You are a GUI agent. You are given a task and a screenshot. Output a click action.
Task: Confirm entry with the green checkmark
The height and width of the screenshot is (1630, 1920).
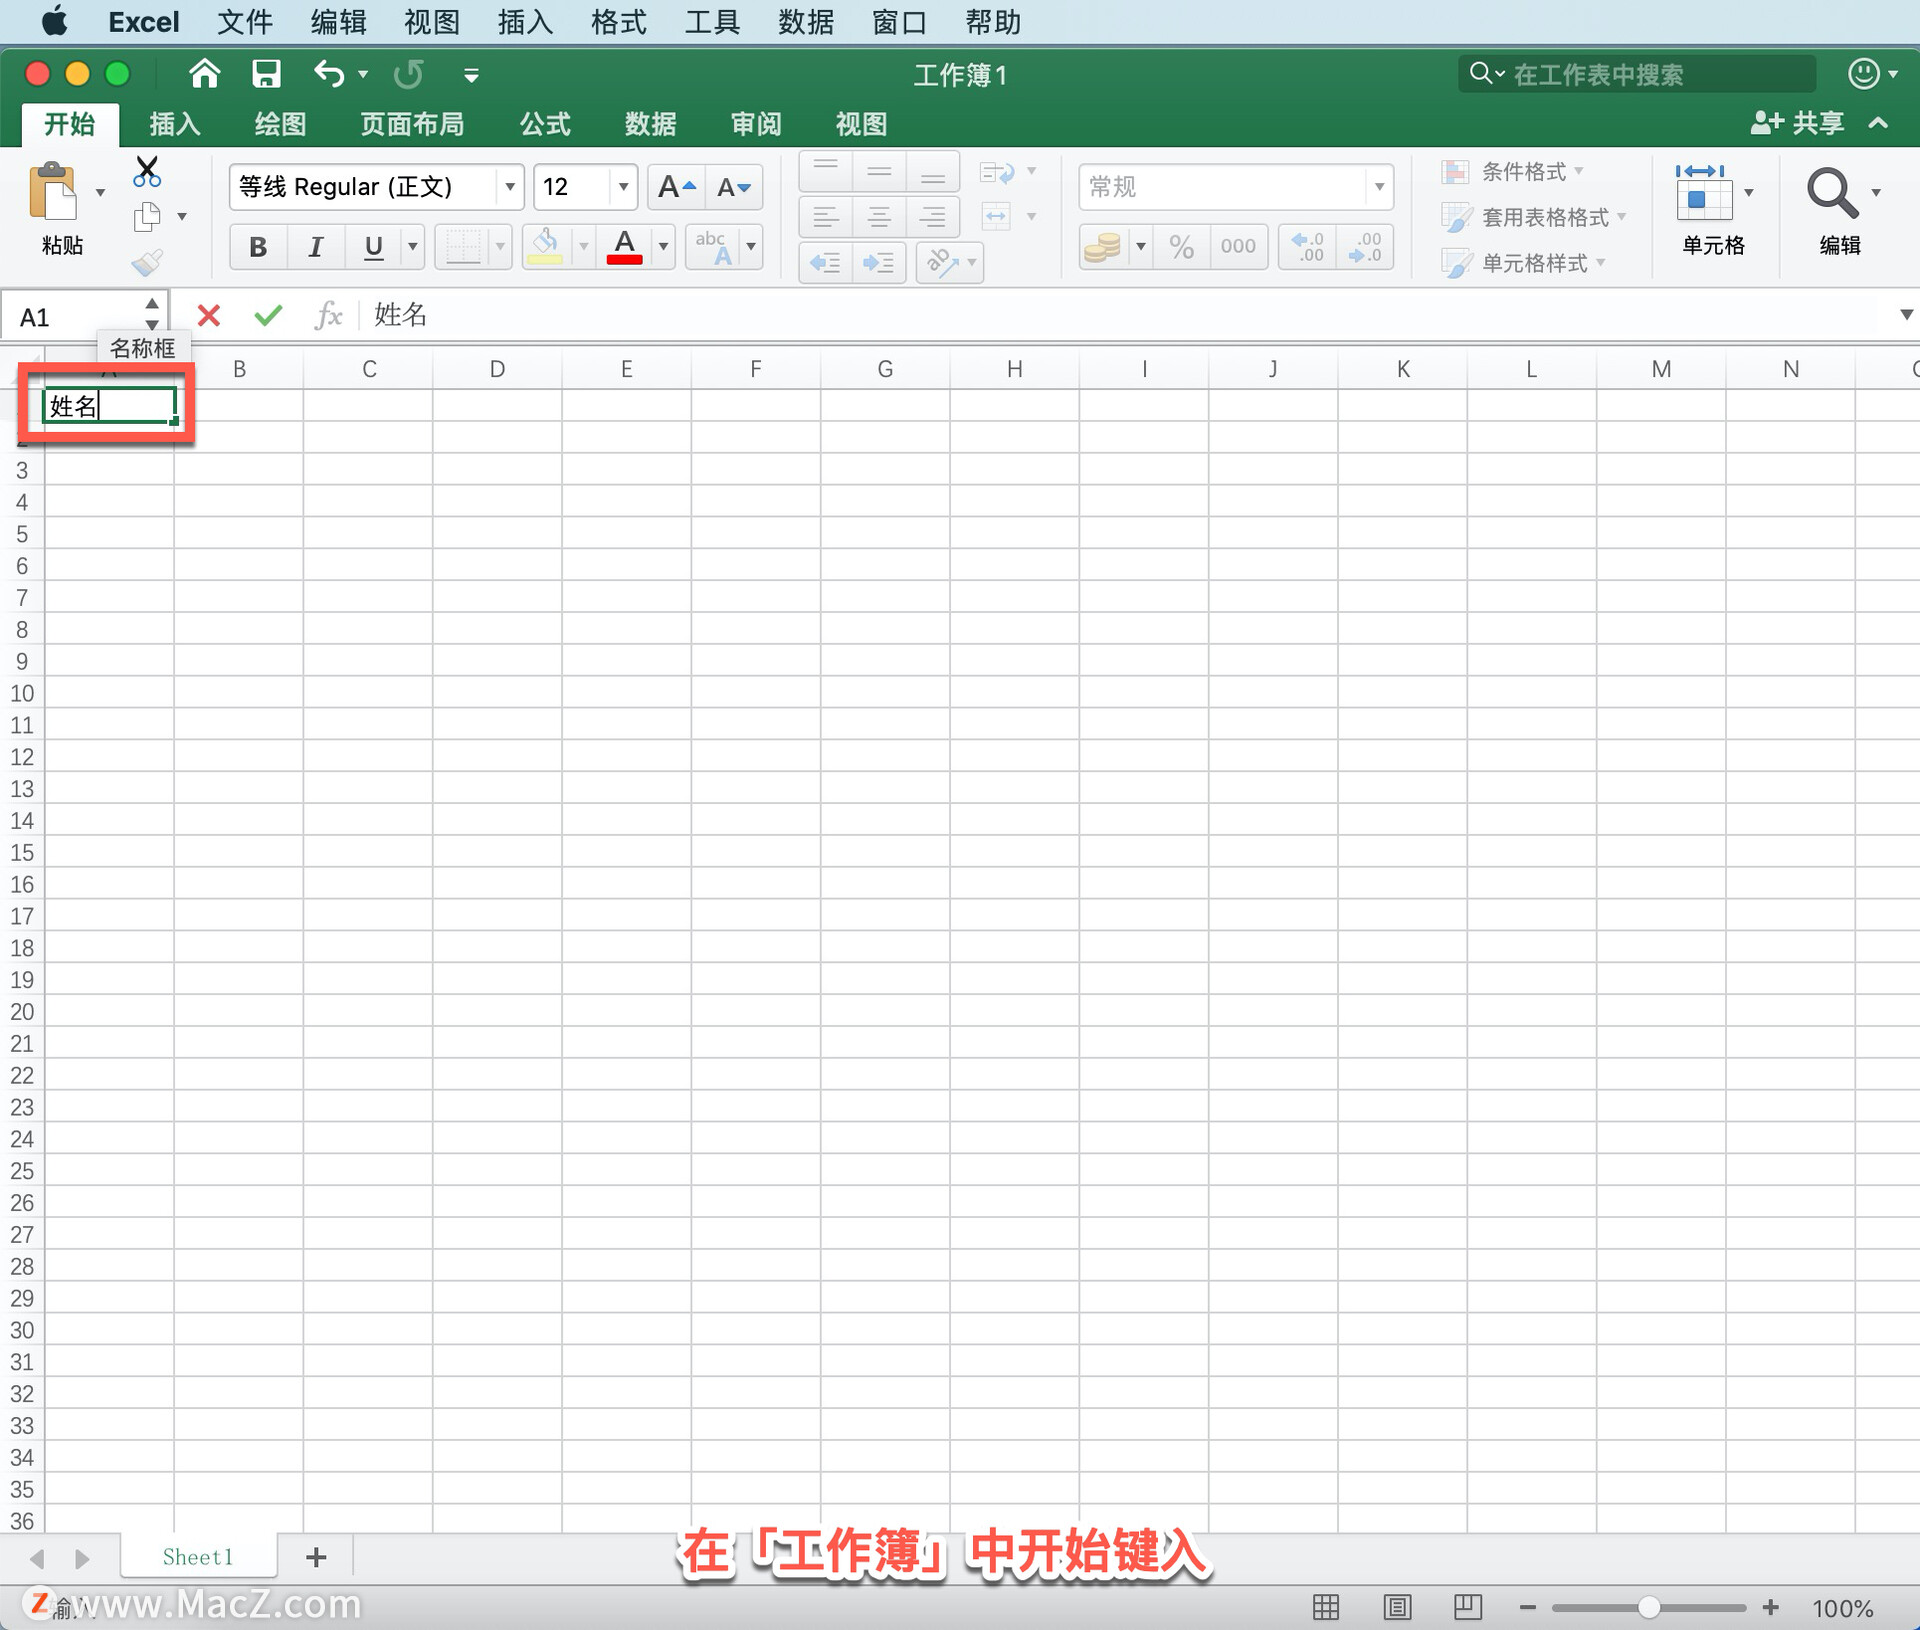(268, 316)
